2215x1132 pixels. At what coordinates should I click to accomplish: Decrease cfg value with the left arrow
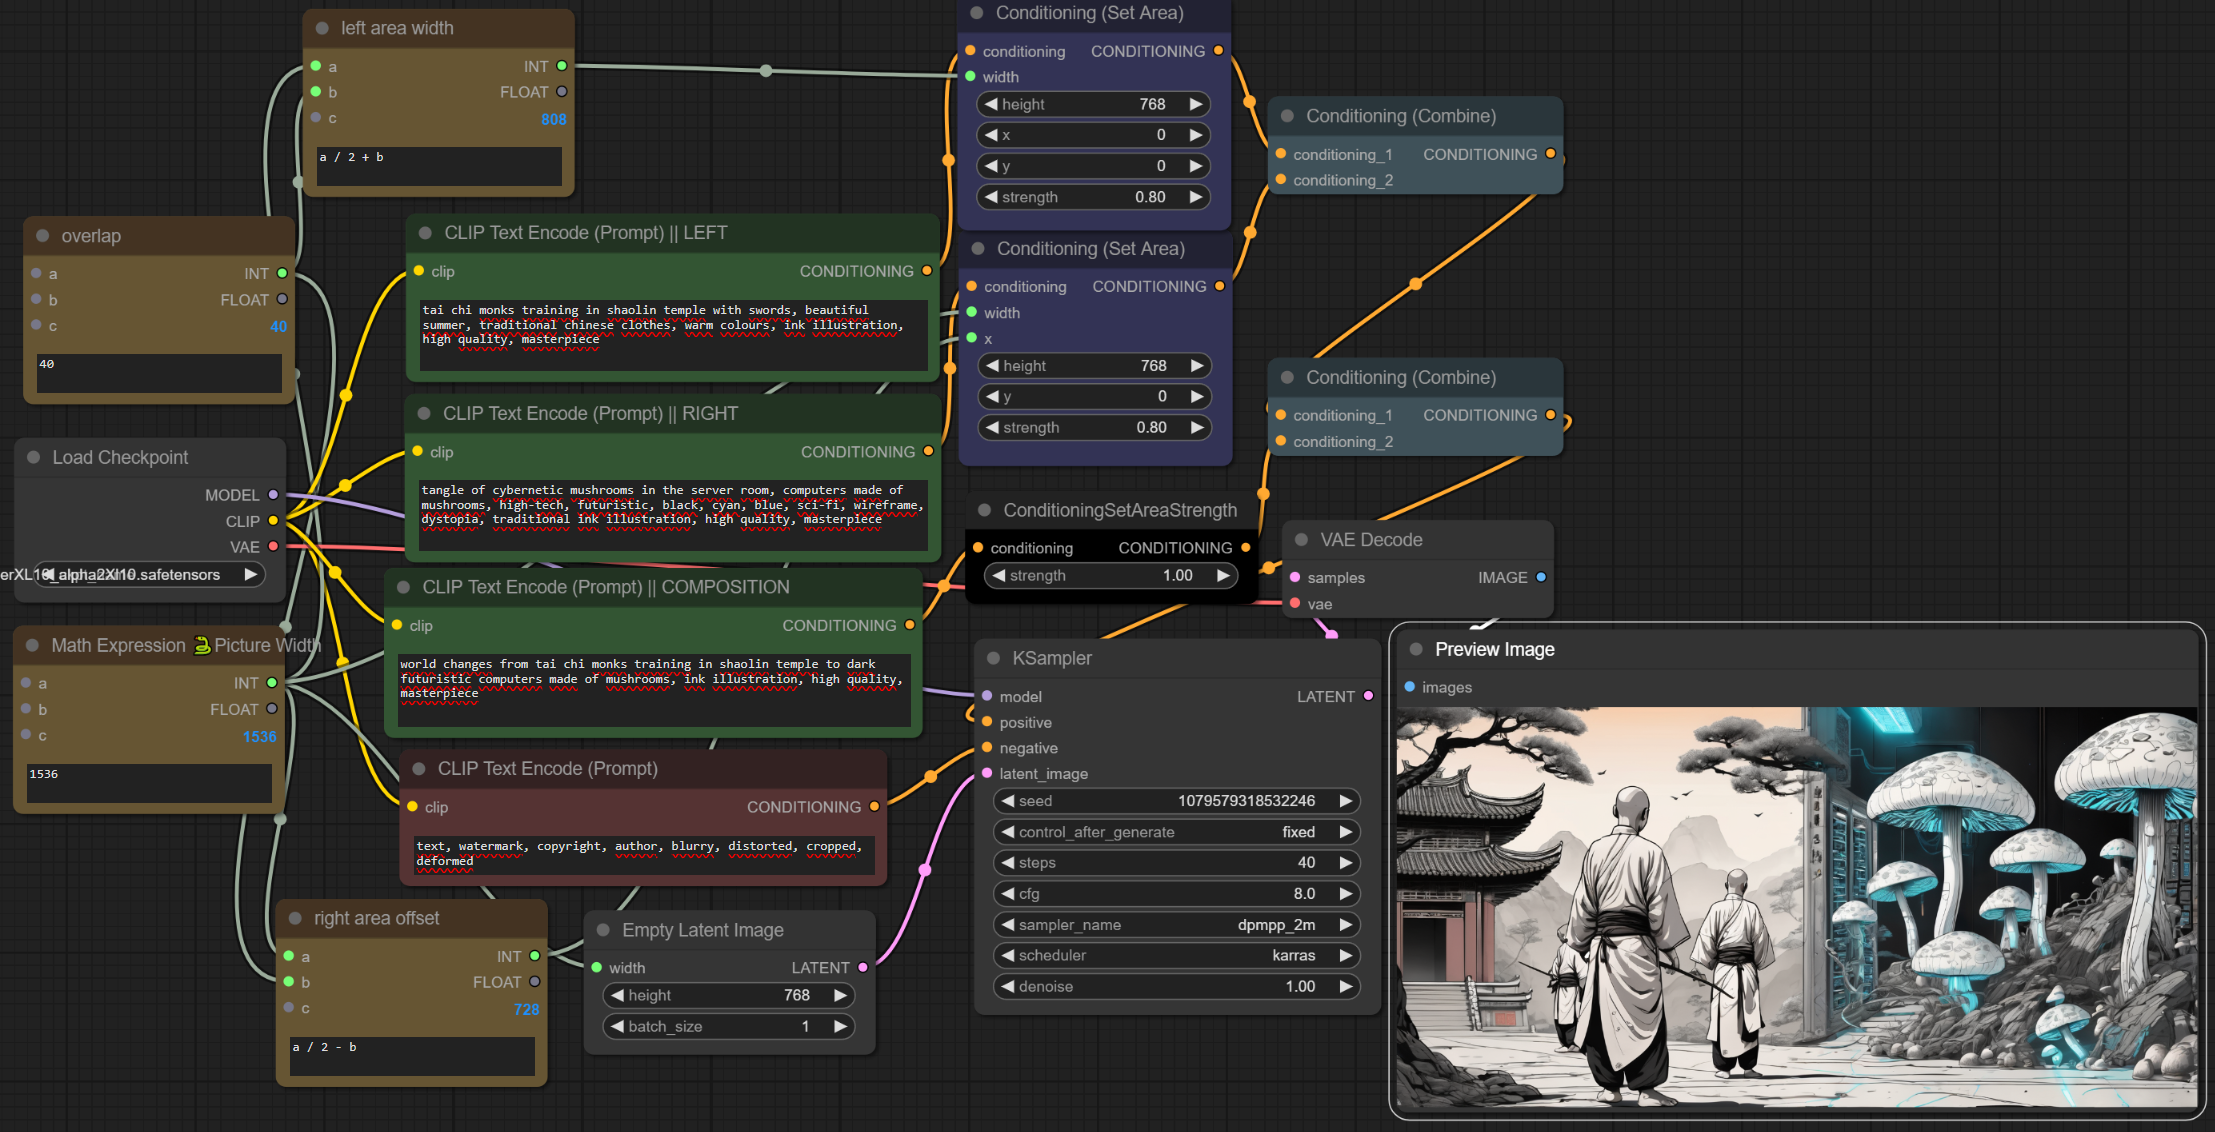tap(1008, 894)
